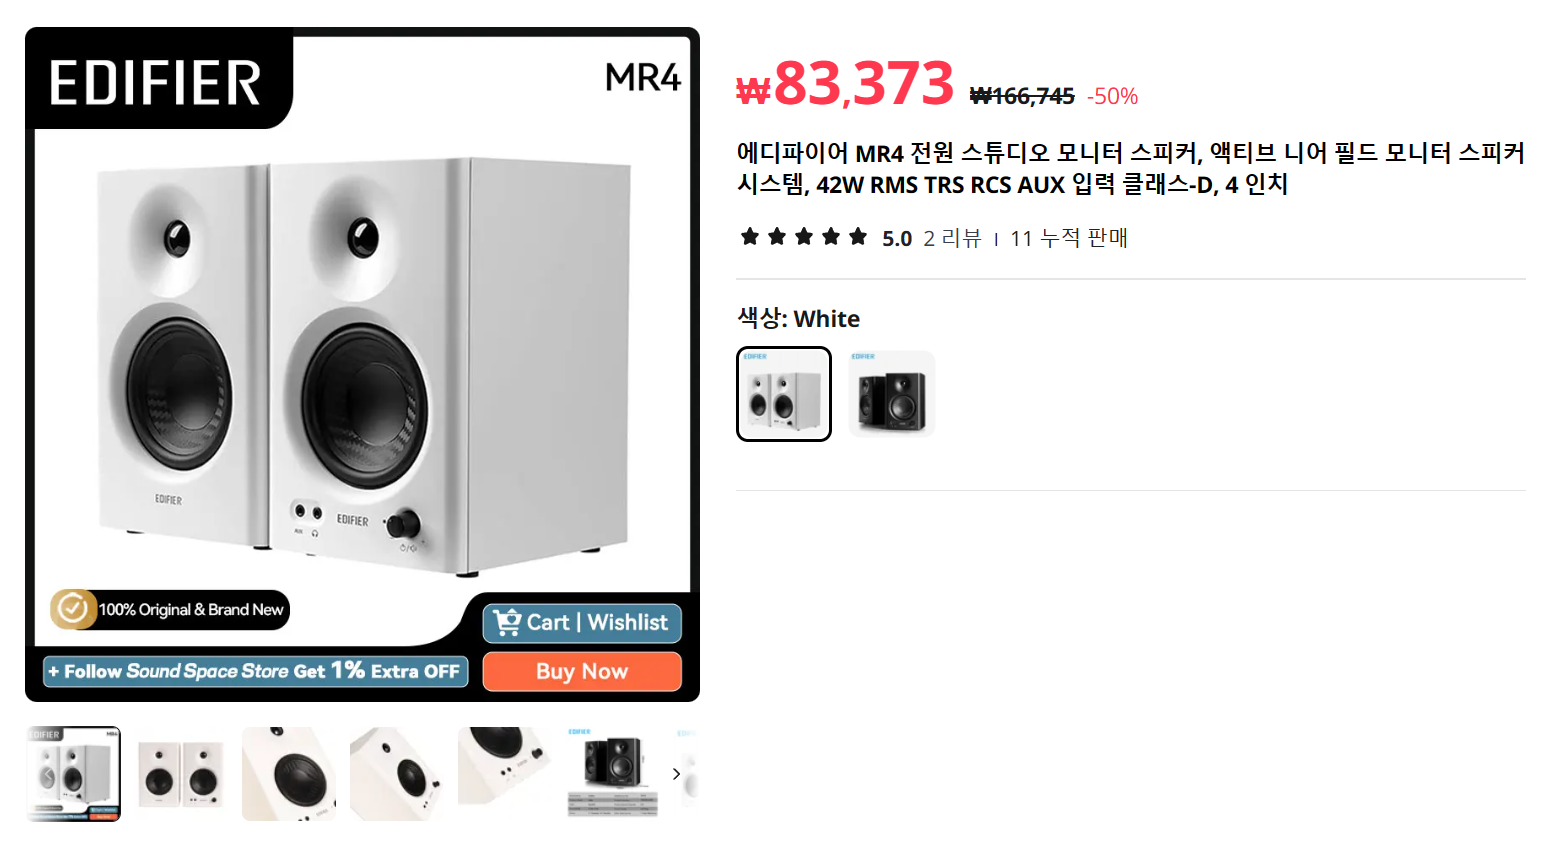View the third thumbnail woofer close-up
Screen dimensions: 1555x855
pyautogui.click(x=289, y=774)
